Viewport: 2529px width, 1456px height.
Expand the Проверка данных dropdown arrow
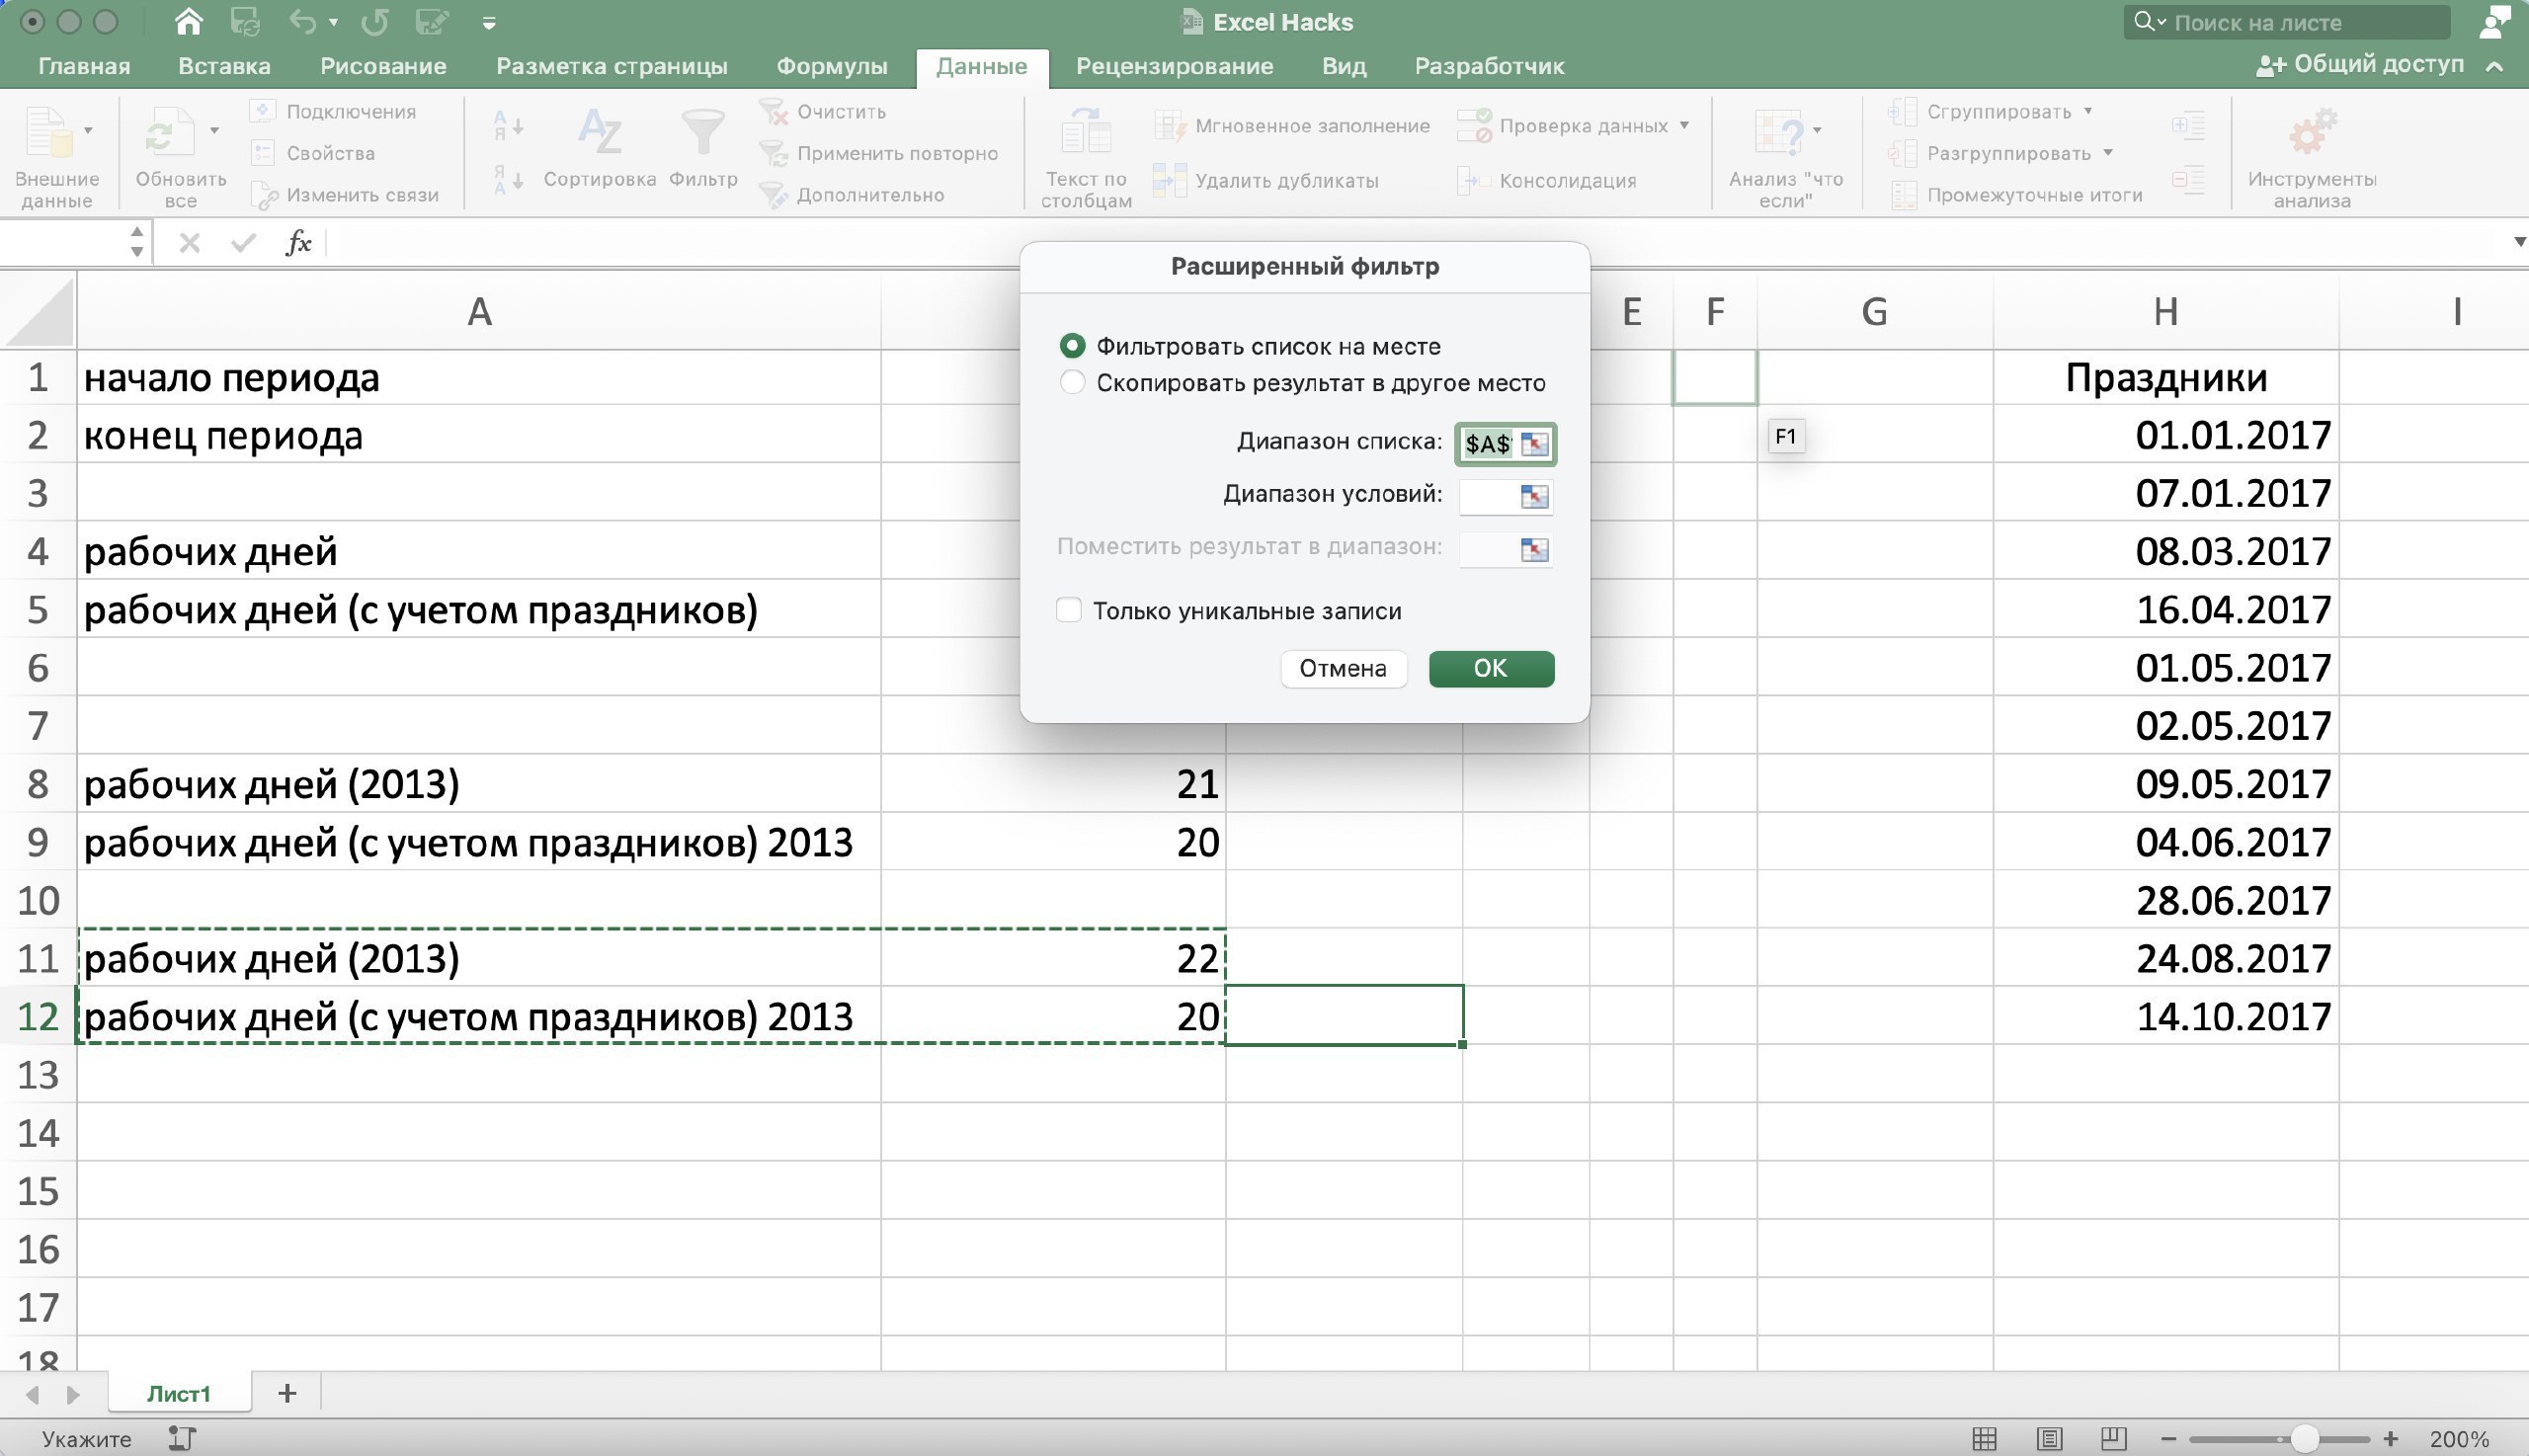pos(1684,125)
